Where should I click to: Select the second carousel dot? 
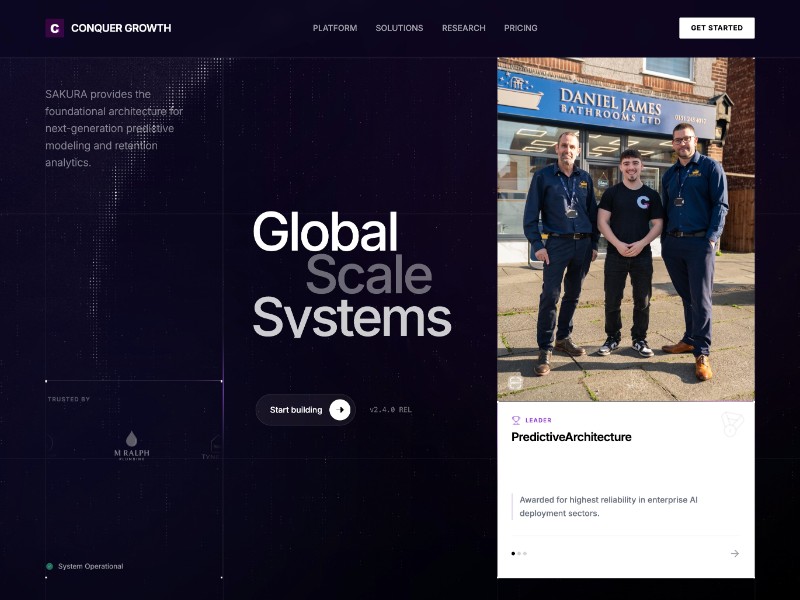[519, 553]
